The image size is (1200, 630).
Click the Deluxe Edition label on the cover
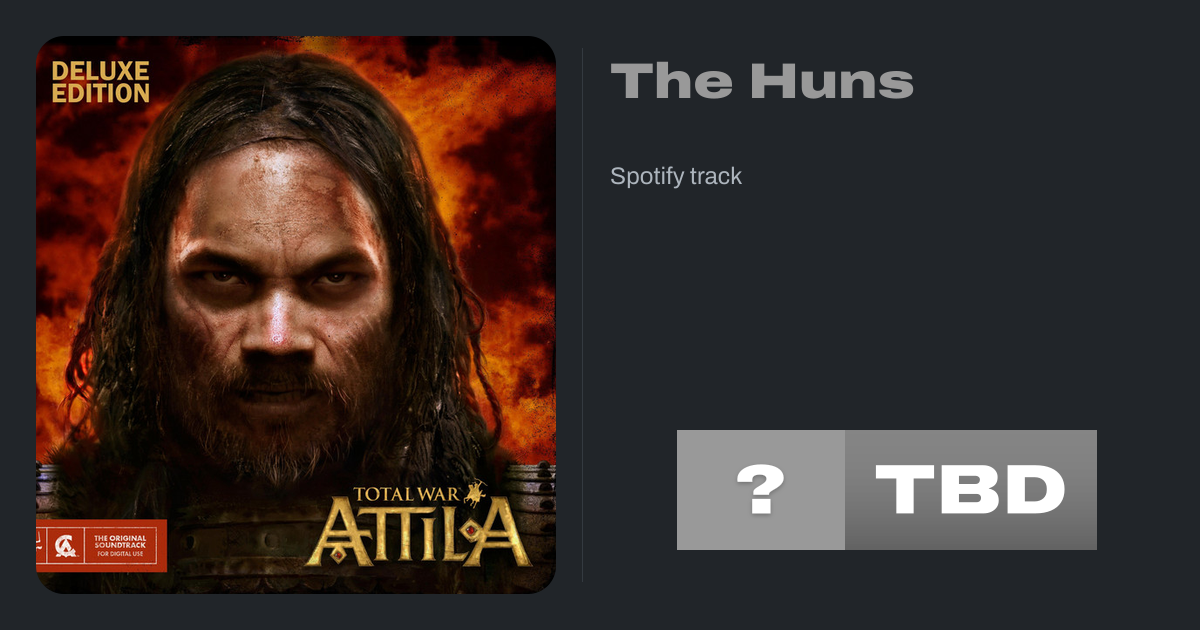coord(100,82)
